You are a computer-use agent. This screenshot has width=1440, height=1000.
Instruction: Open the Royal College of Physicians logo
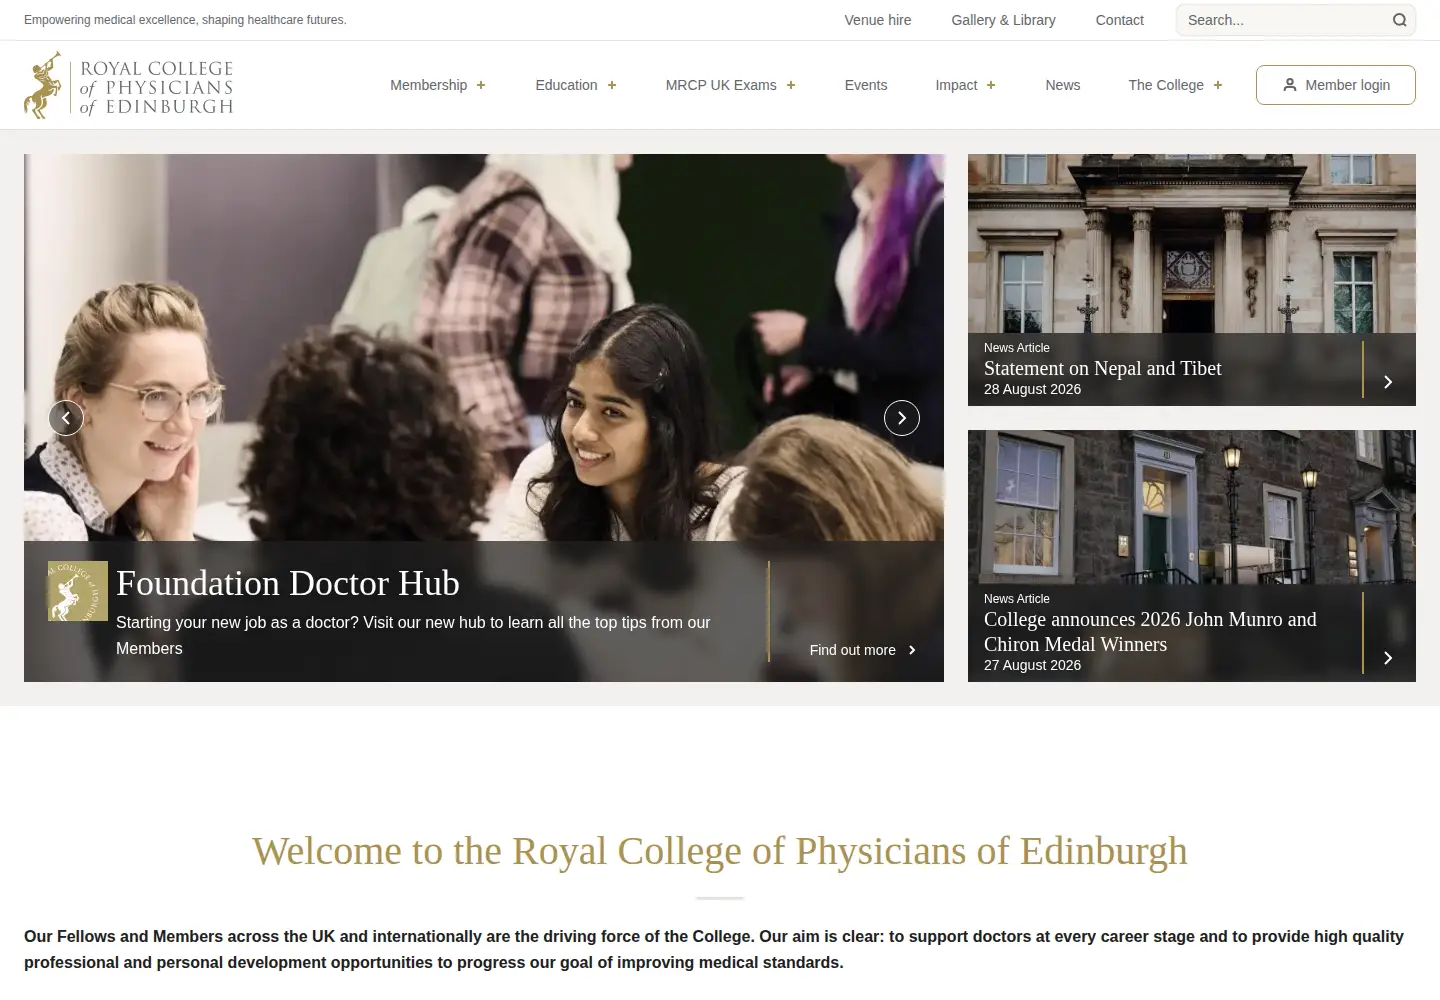pyautogui.click(x=129, y=86)
